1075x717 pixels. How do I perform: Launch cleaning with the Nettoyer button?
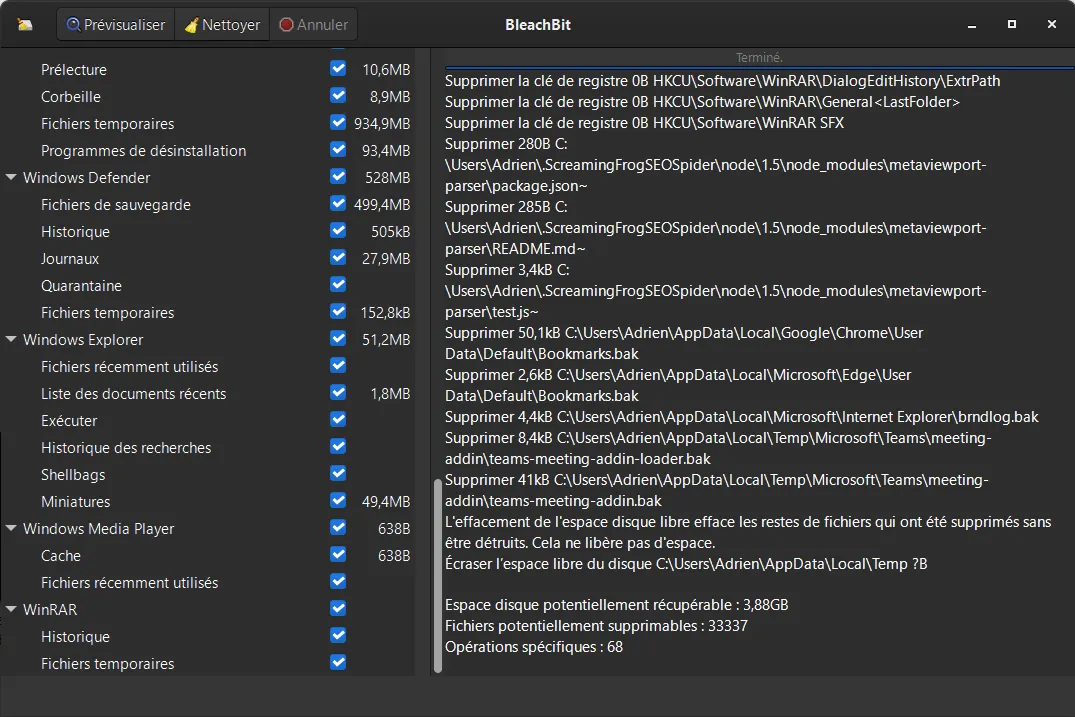click(x=221, y=24)
